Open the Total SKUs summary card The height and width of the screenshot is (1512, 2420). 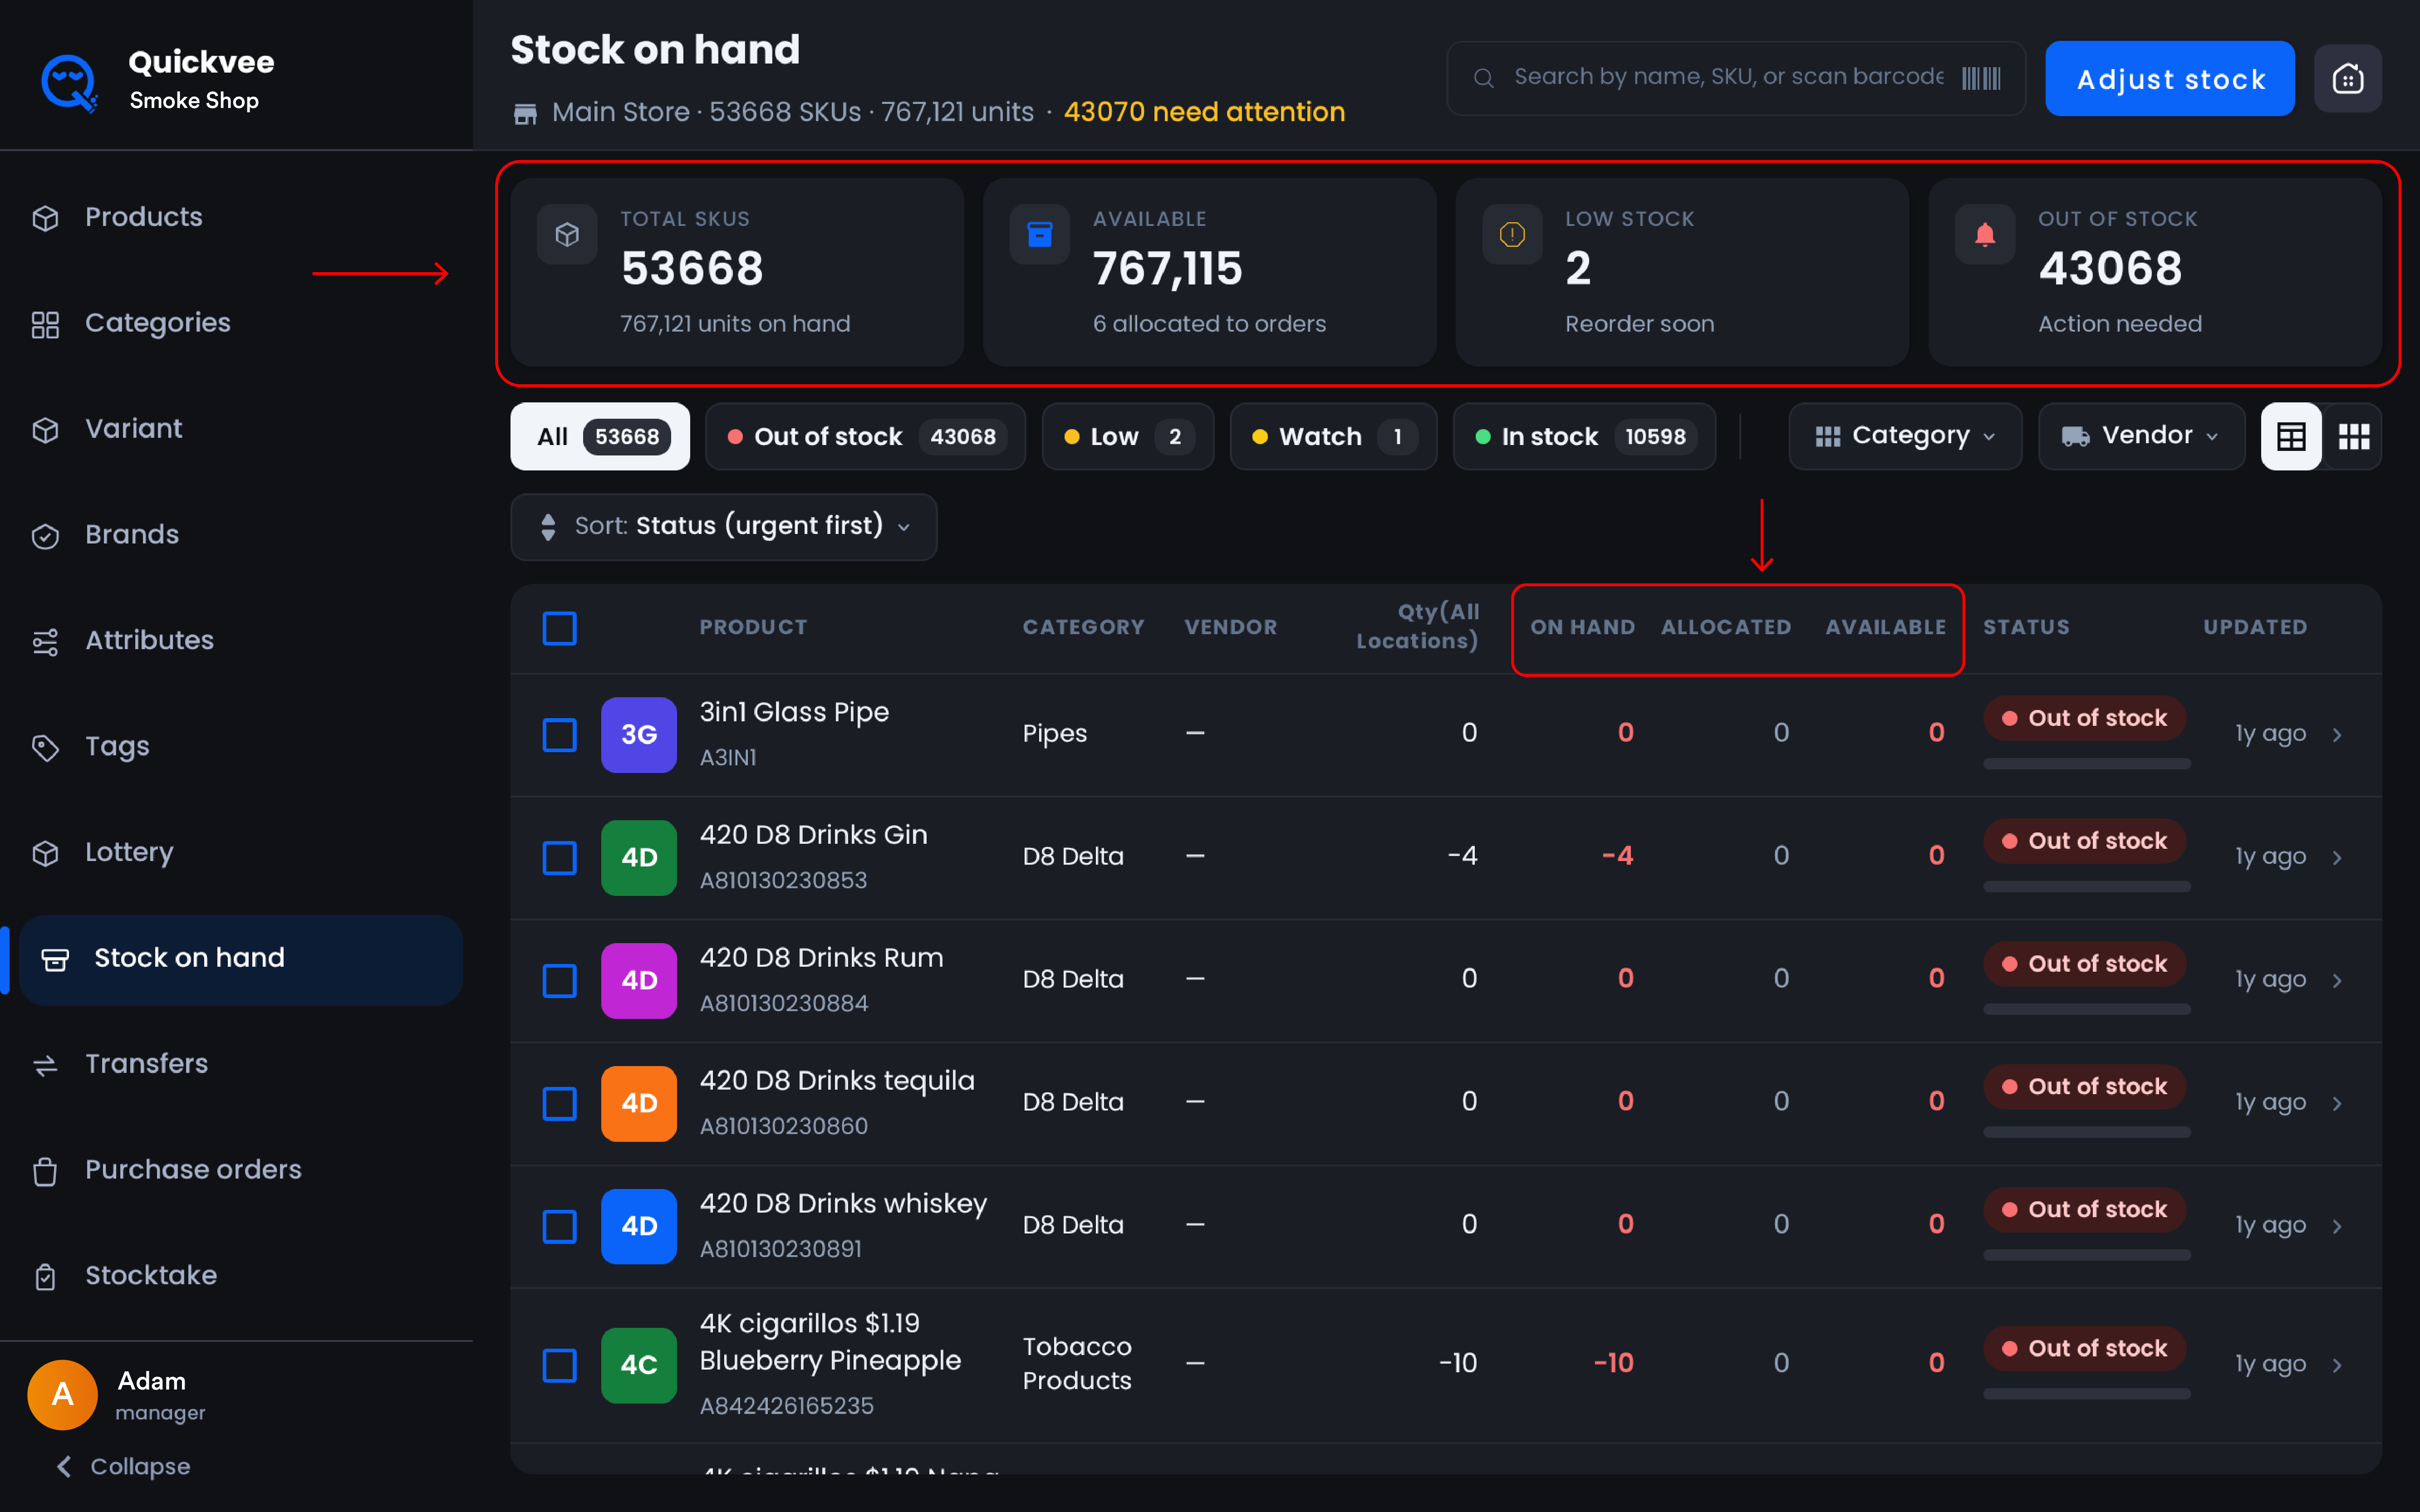(737, 272)
